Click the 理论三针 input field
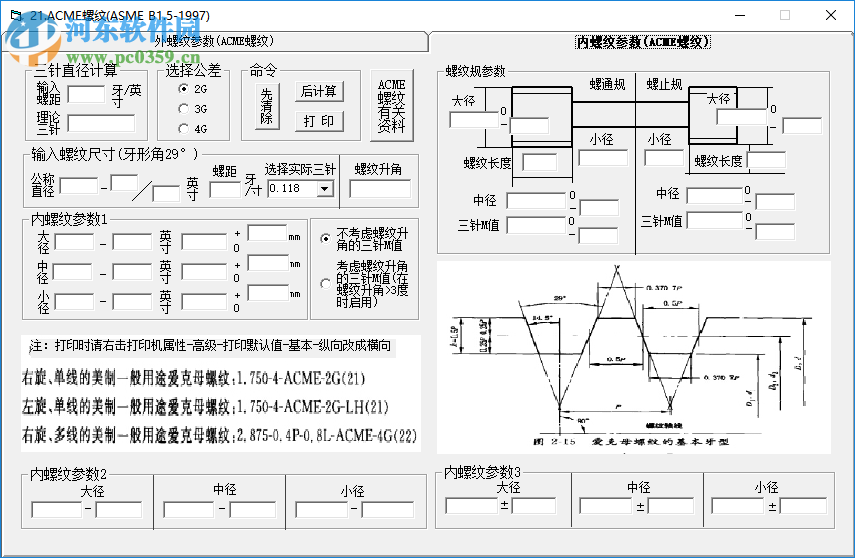This screenshot has width=855, height=558. [x=101, y=123]
